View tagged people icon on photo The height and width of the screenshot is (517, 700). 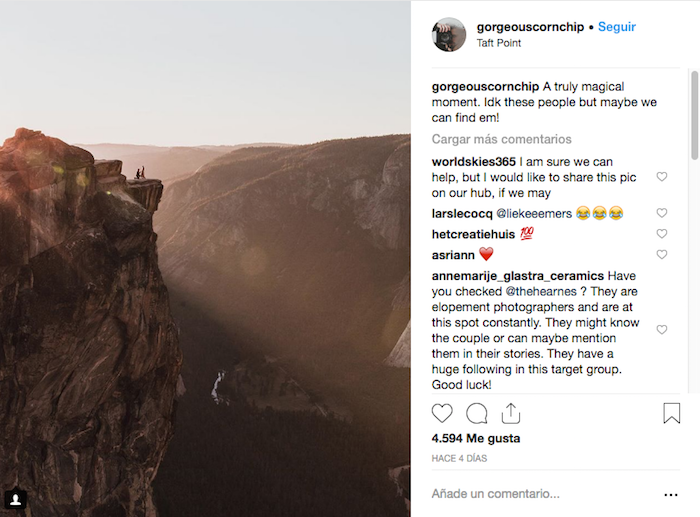[x=16, y=499]
